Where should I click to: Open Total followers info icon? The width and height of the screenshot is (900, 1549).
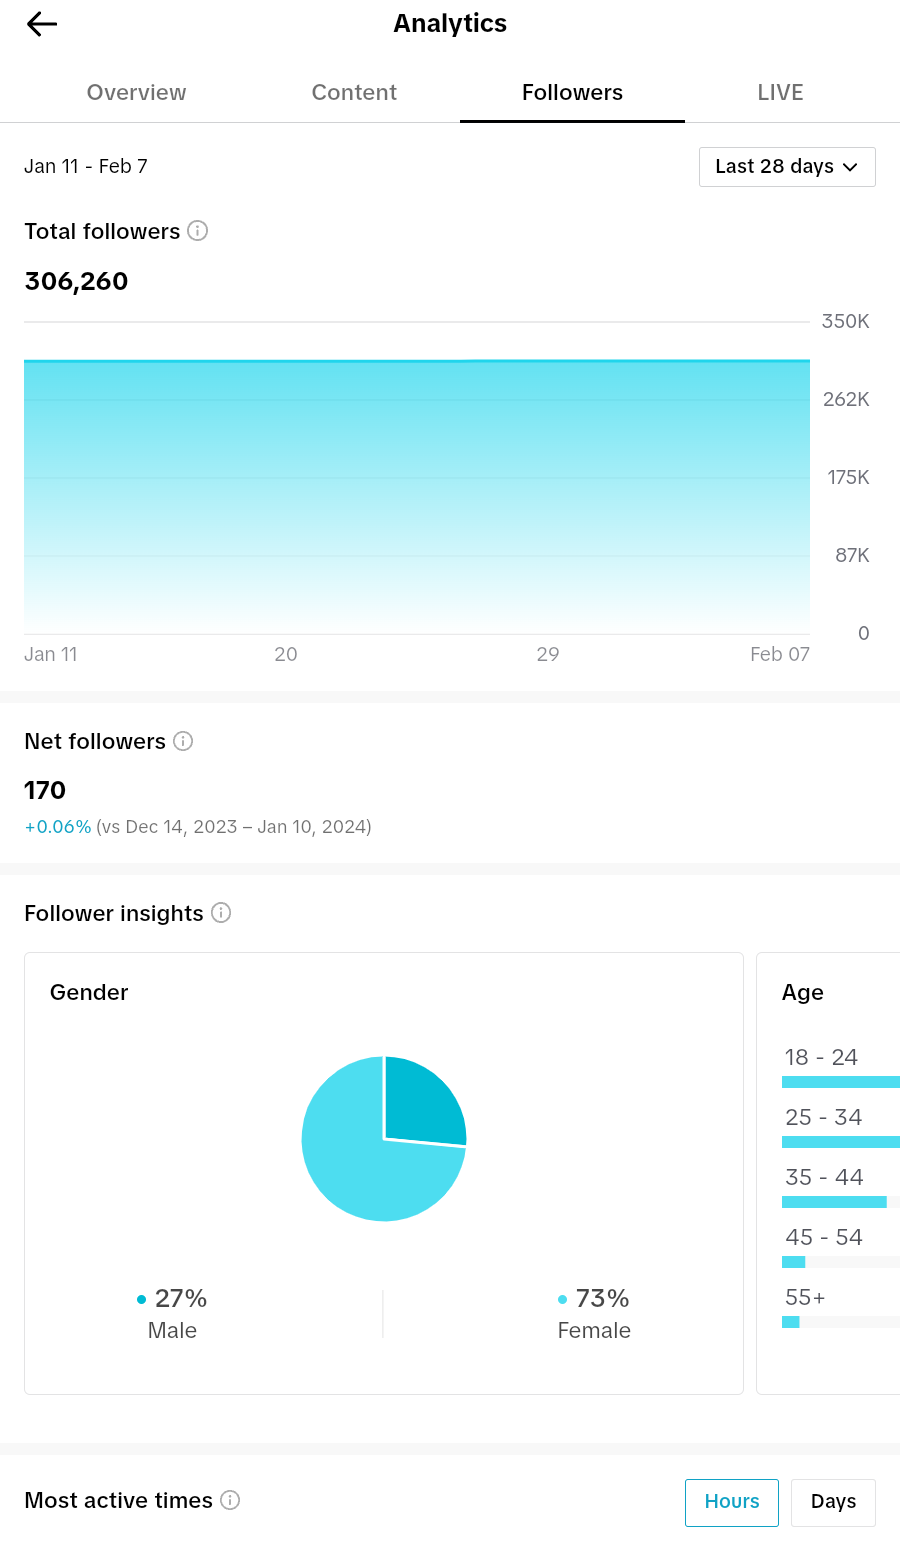(x=198, y=231)
